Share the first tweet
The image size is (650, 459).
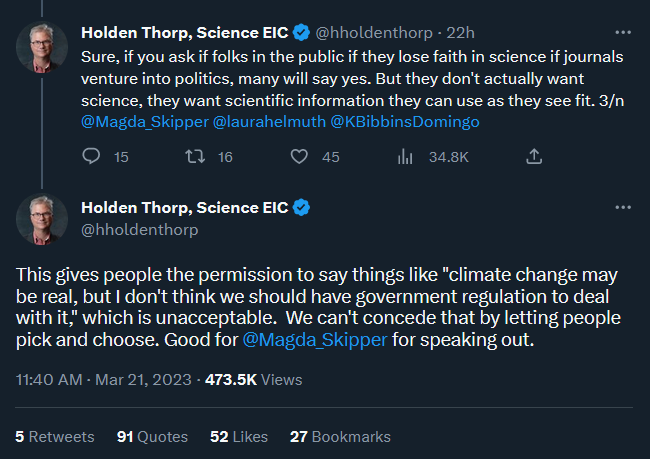(x=534, y=157)
